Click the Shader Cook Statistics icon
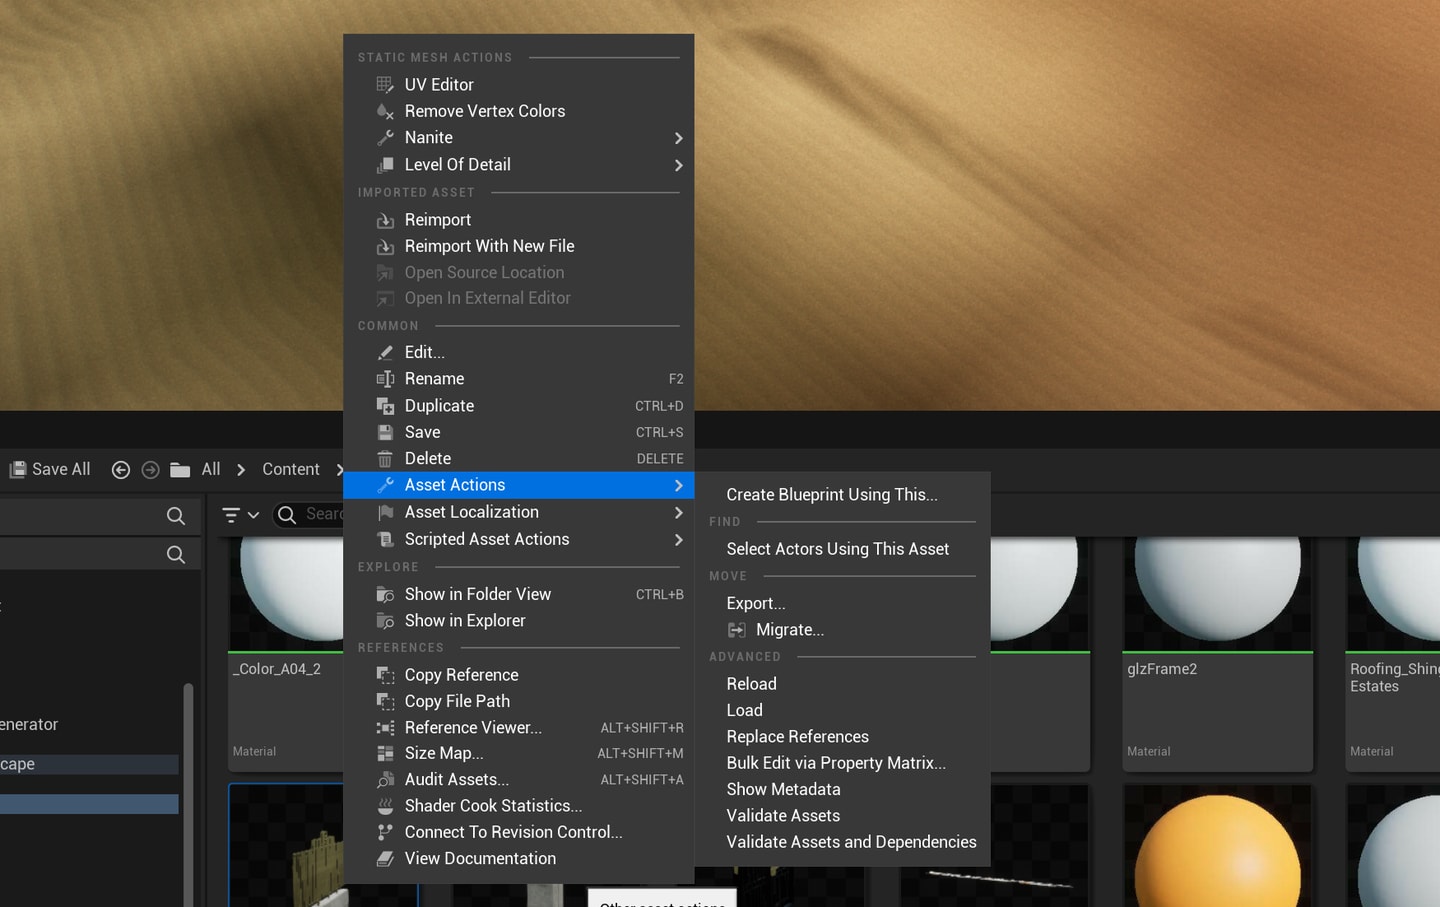Image resolution: width=1440 pixels, height=907 pixels. pos(385,806)
